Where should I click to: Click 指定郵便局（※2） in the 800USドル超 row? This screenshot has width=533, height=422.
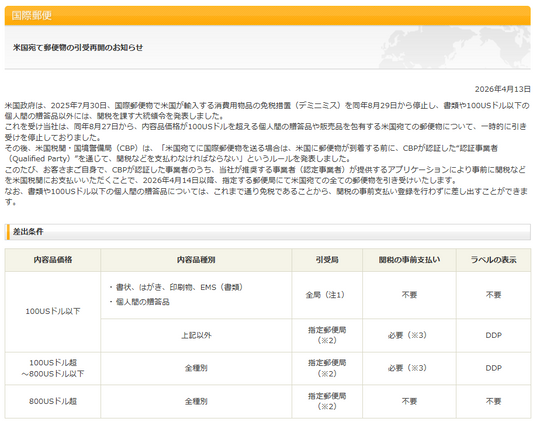327,401
